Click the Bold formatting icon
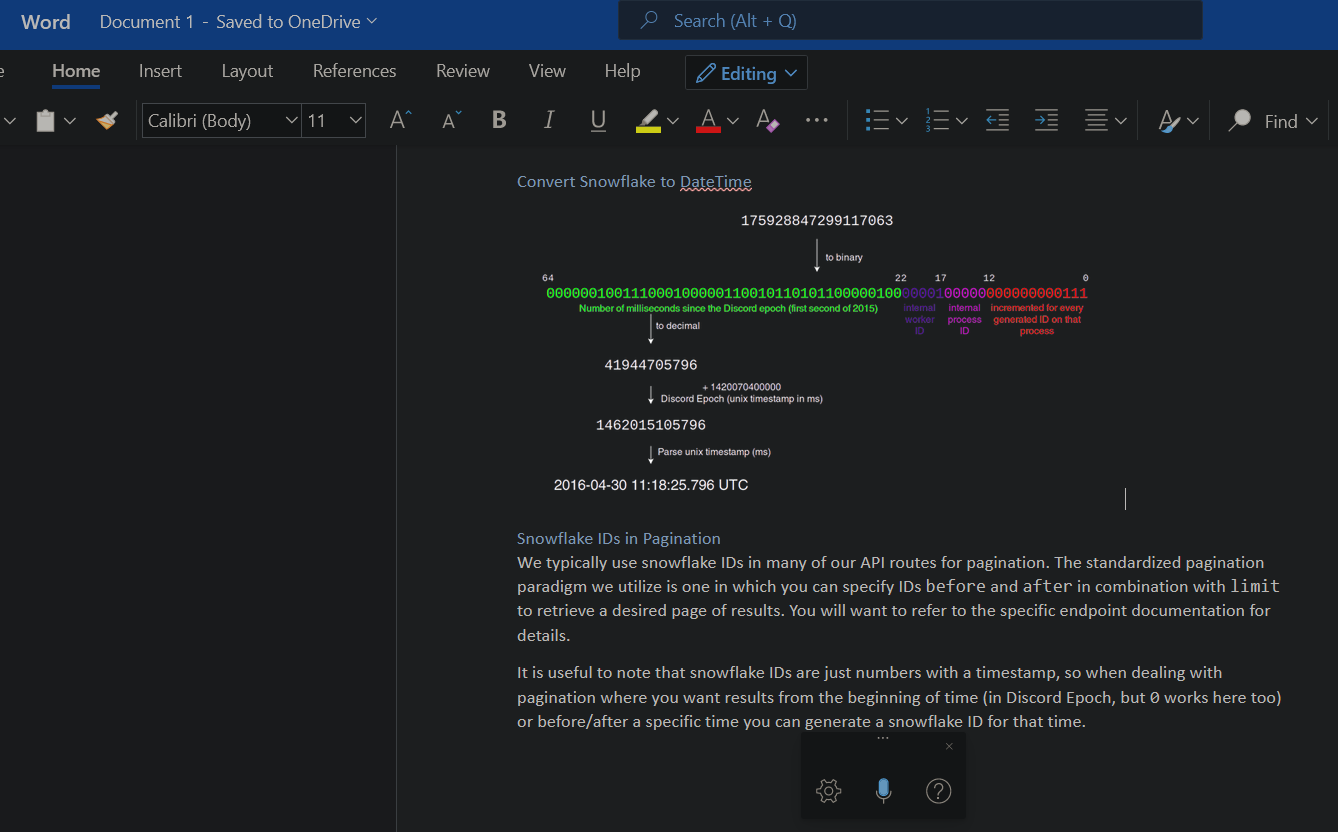Screen dimensions: 1338x832 coord(499,120)
